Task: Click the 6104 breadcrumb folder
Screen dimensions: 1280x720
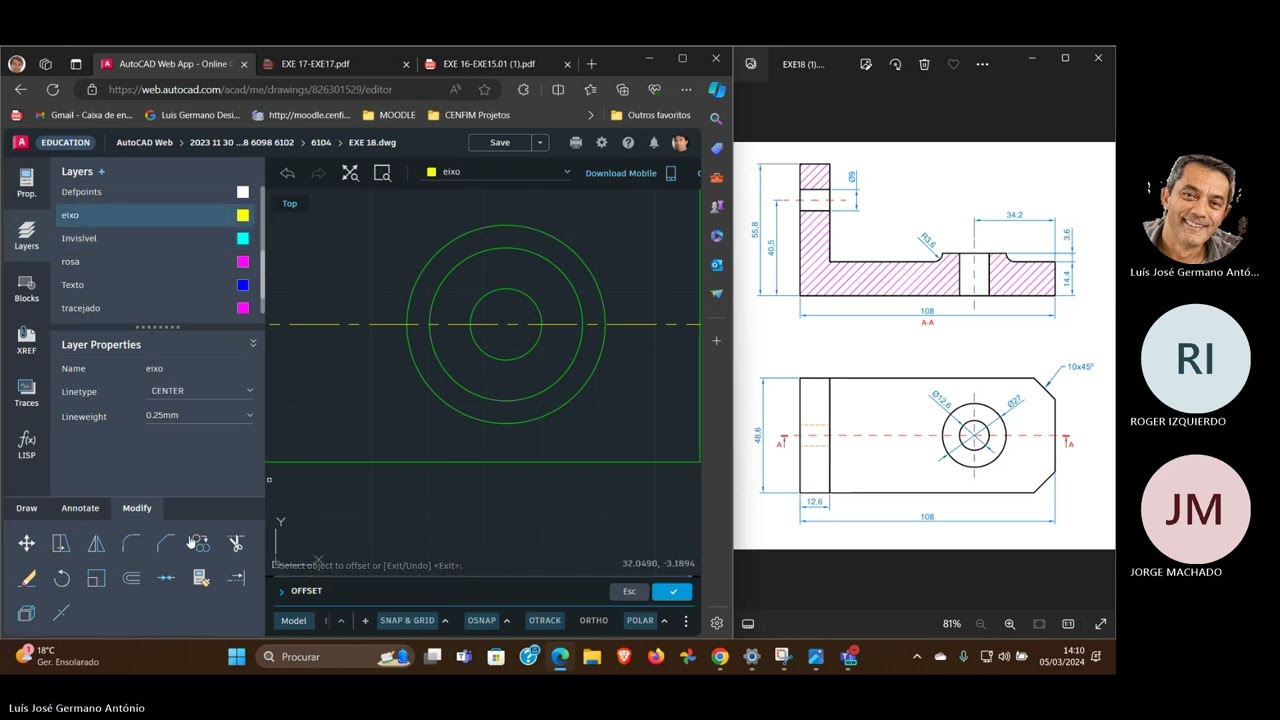Action: tap(321, 143)
